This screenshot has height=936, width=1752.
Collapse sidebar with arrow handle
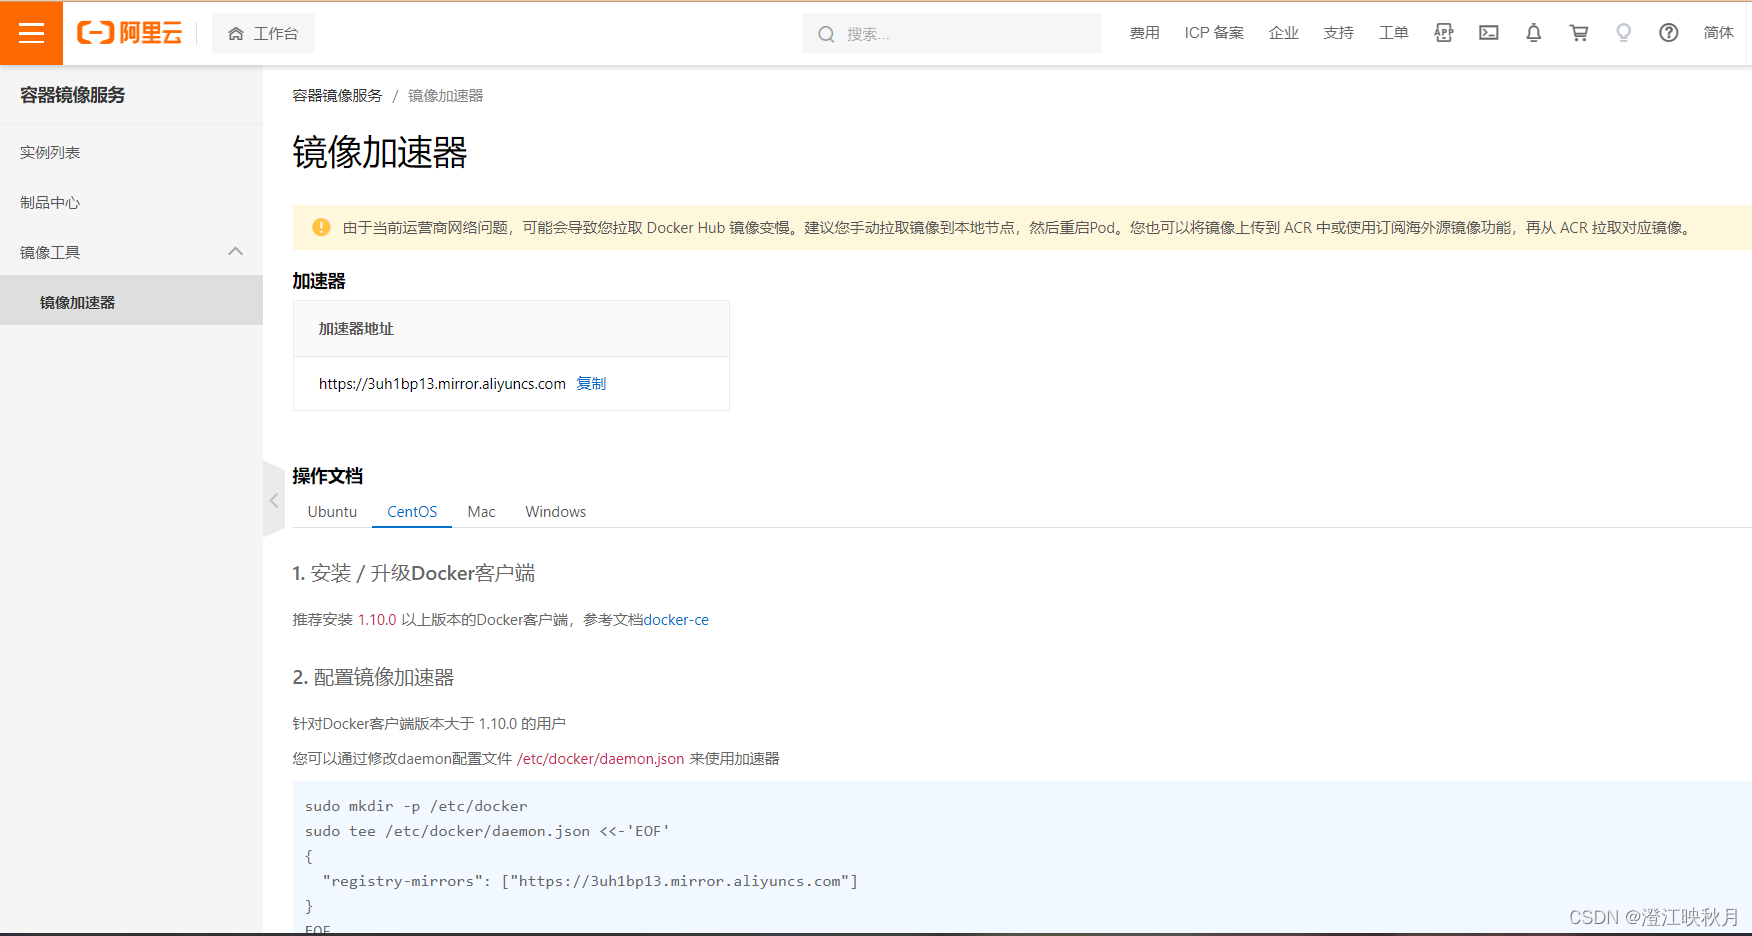[274, 500]
